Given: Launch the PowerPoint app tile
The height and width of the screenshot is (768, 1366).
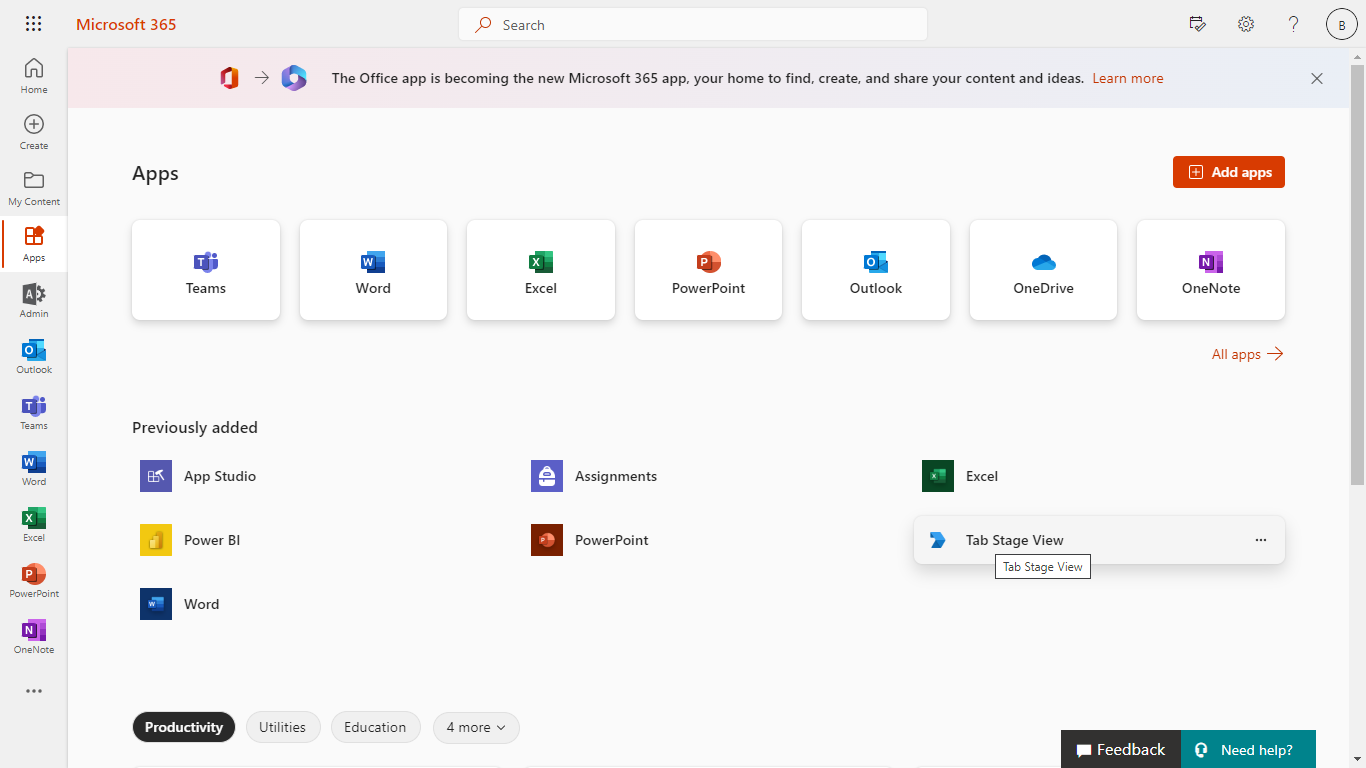Looking at the screenshot, I should tap(708, 270).
